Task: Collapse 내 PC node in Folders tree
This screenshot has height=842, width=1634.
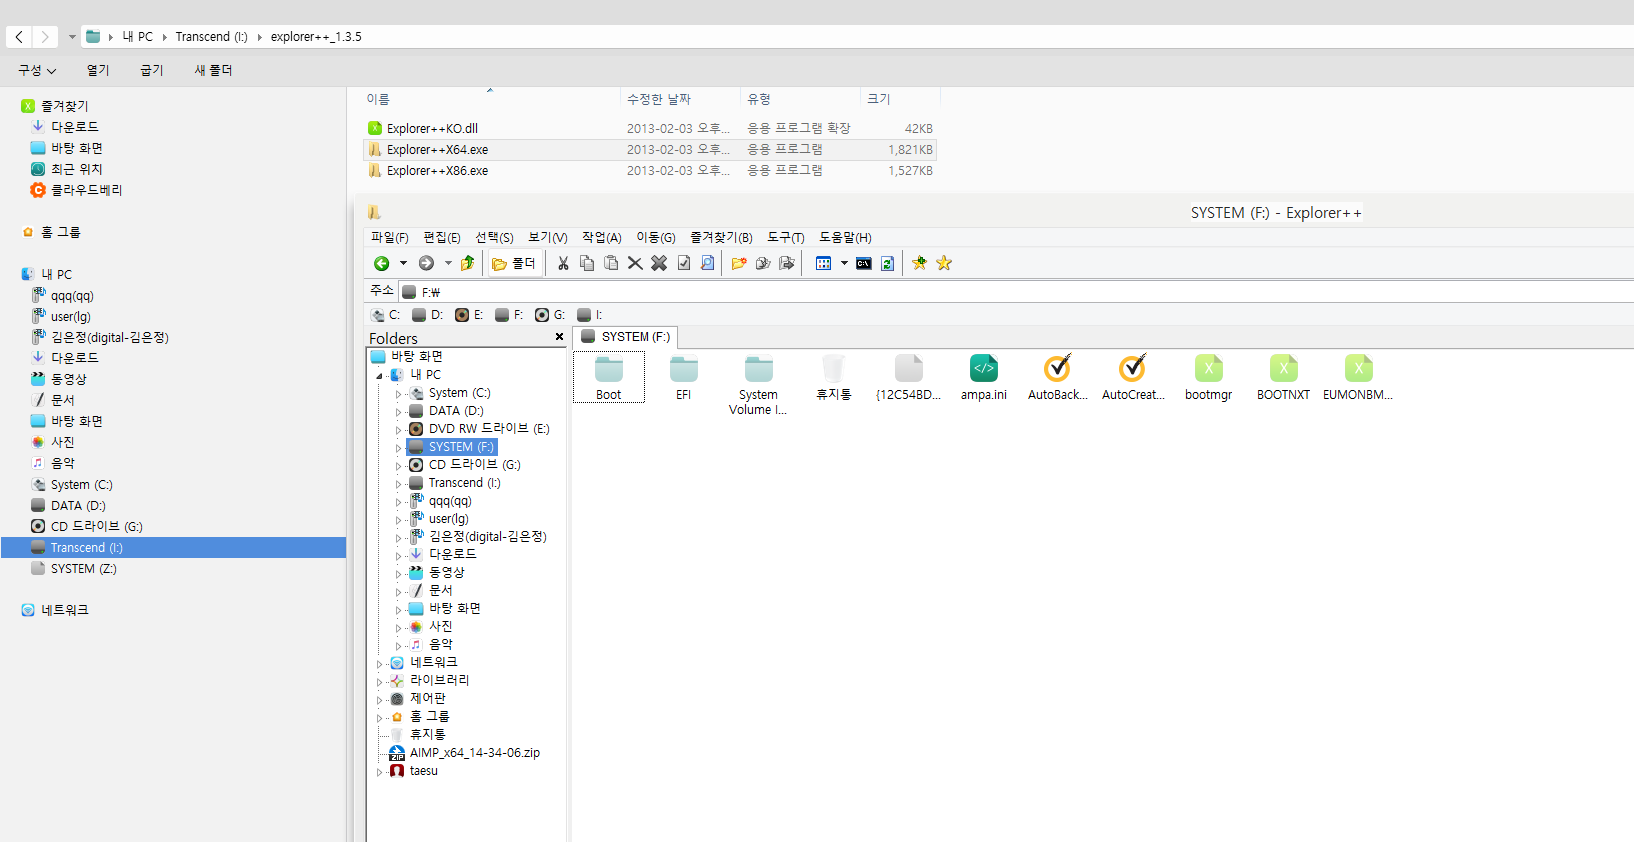Action: pos(379,376)
